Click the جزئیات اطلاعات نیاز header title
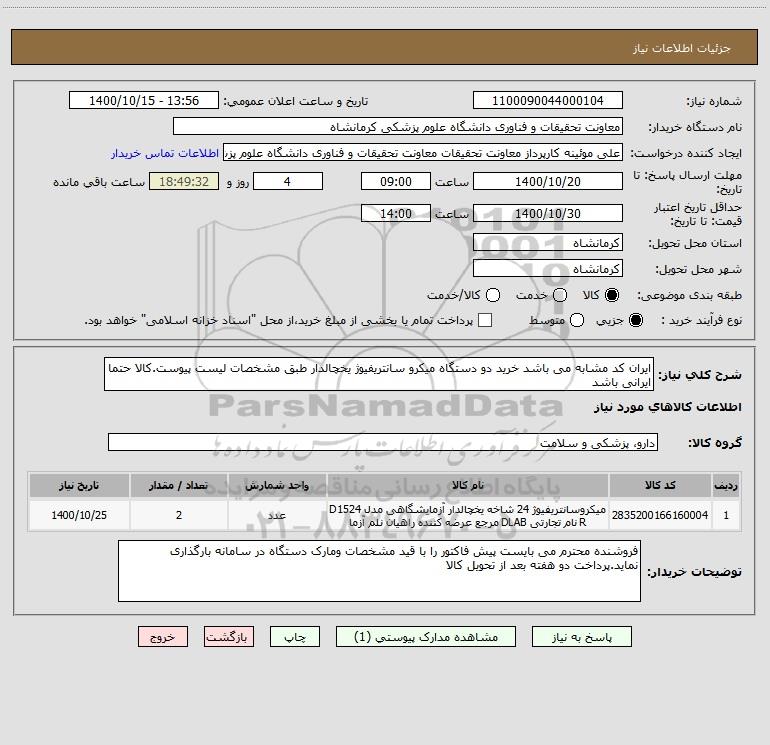This screenshot has width=770, height=745. (x=682, y=48)
